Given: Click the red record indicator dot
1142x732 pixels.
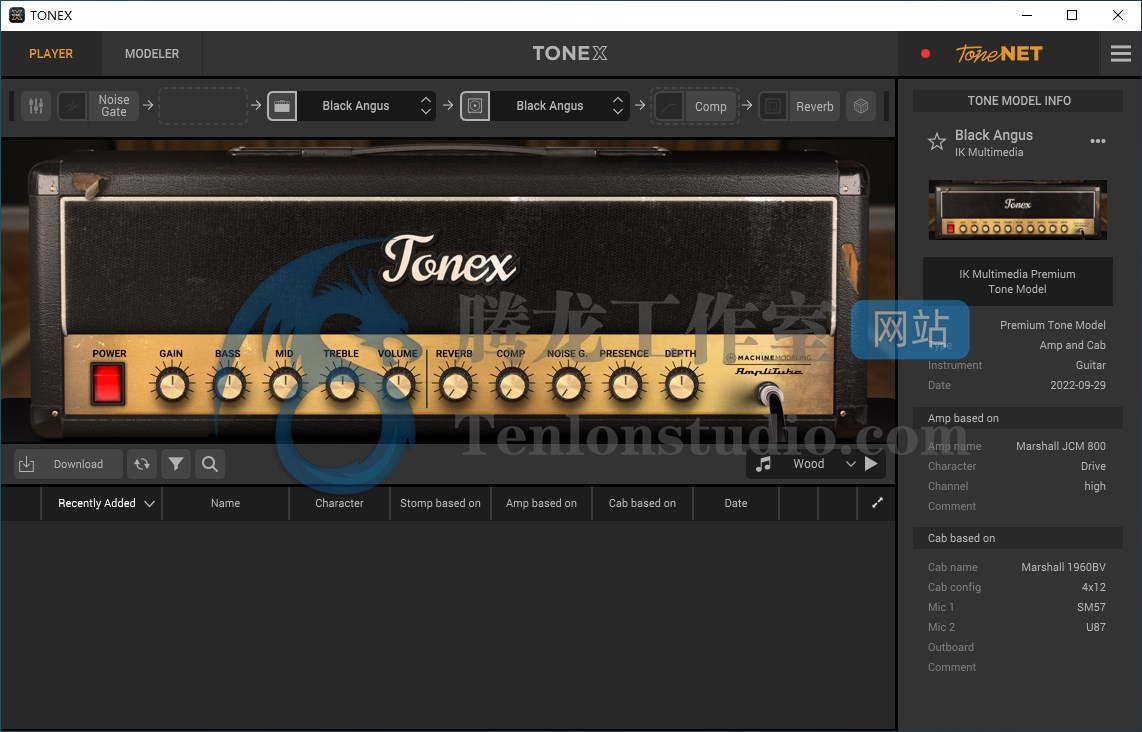Looking at the screenshot, I should coord(925,54).
